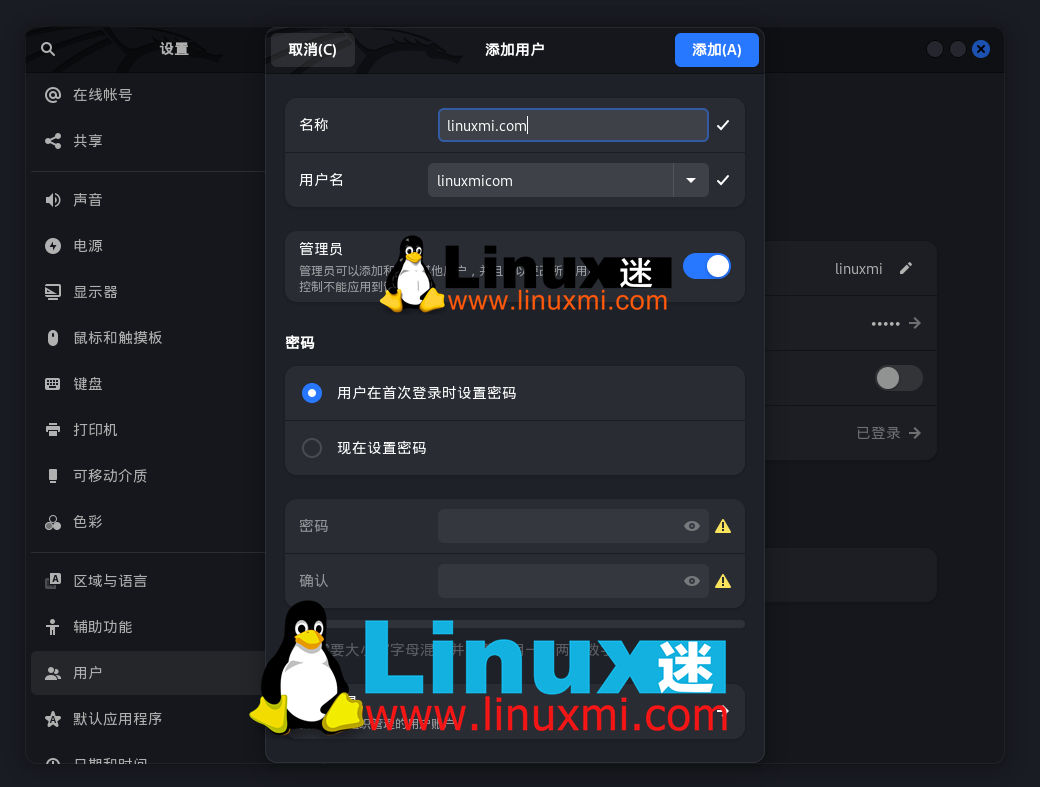Disable the 管理员 switch
The height and width of the screenshot is (787, 1040).
[707, 266]
